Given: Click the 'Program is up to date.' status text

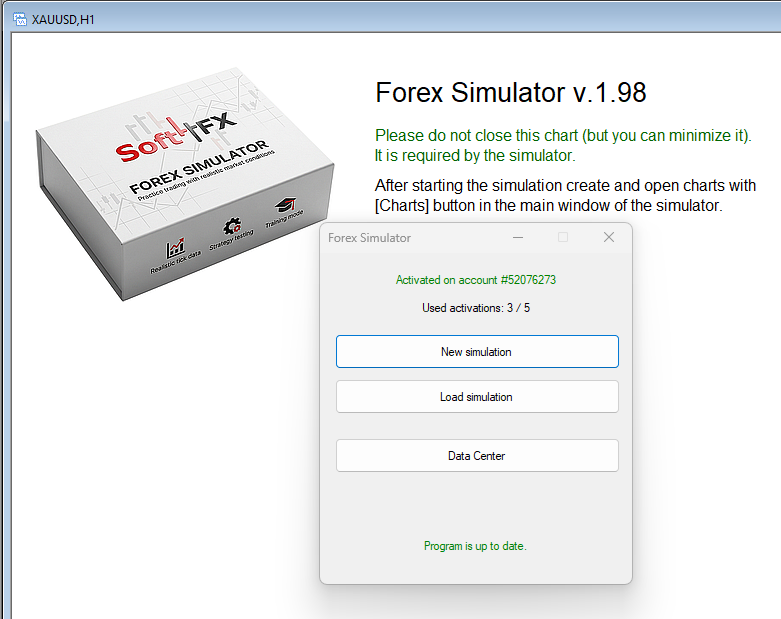Looking at the screenshot, I should [x=475, y=546].
